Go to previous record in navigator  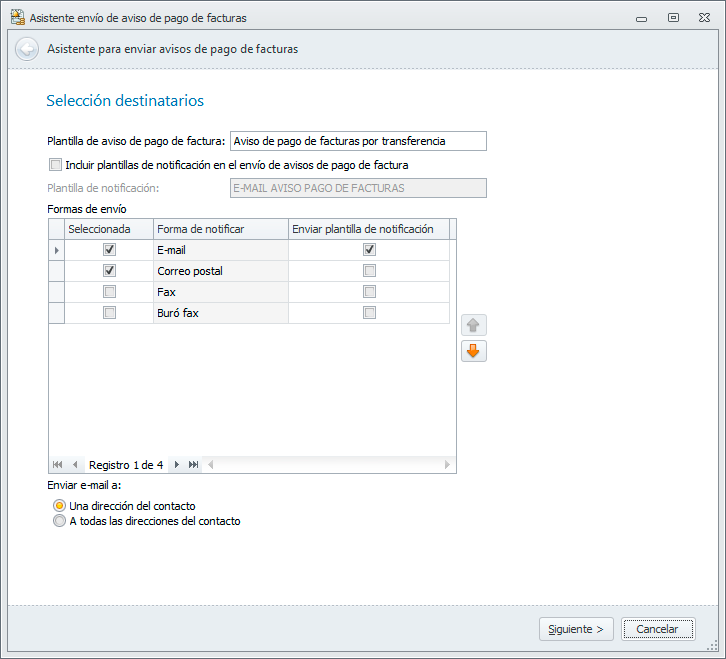(75, 465)
